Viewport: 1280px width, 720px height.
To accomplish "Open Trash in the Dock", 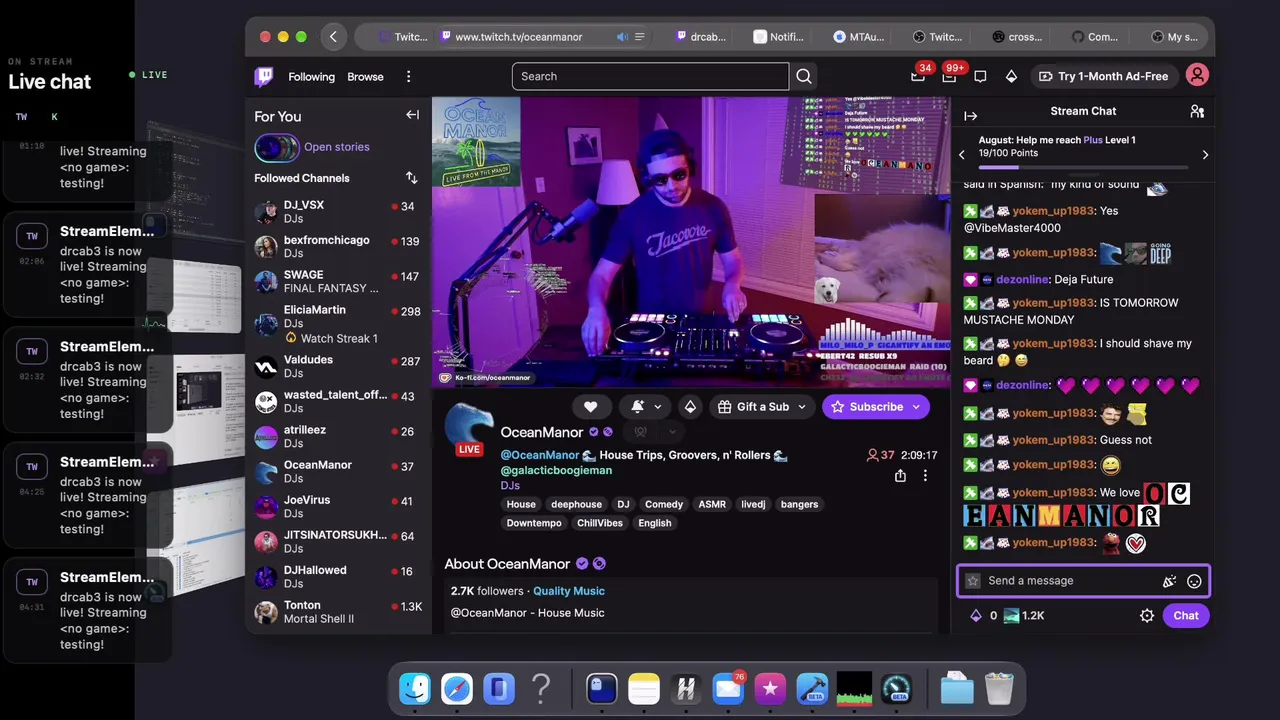I will [999, 689].
